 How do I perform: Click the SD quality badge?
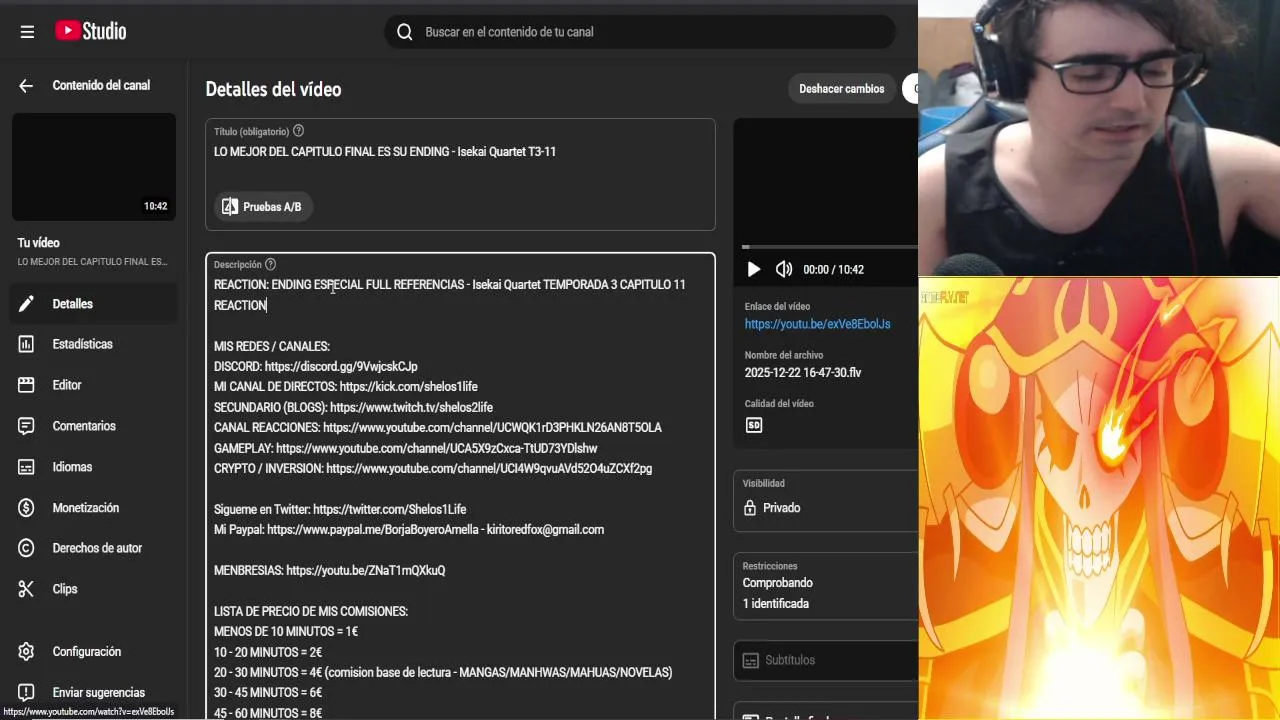tap(754, 425)
